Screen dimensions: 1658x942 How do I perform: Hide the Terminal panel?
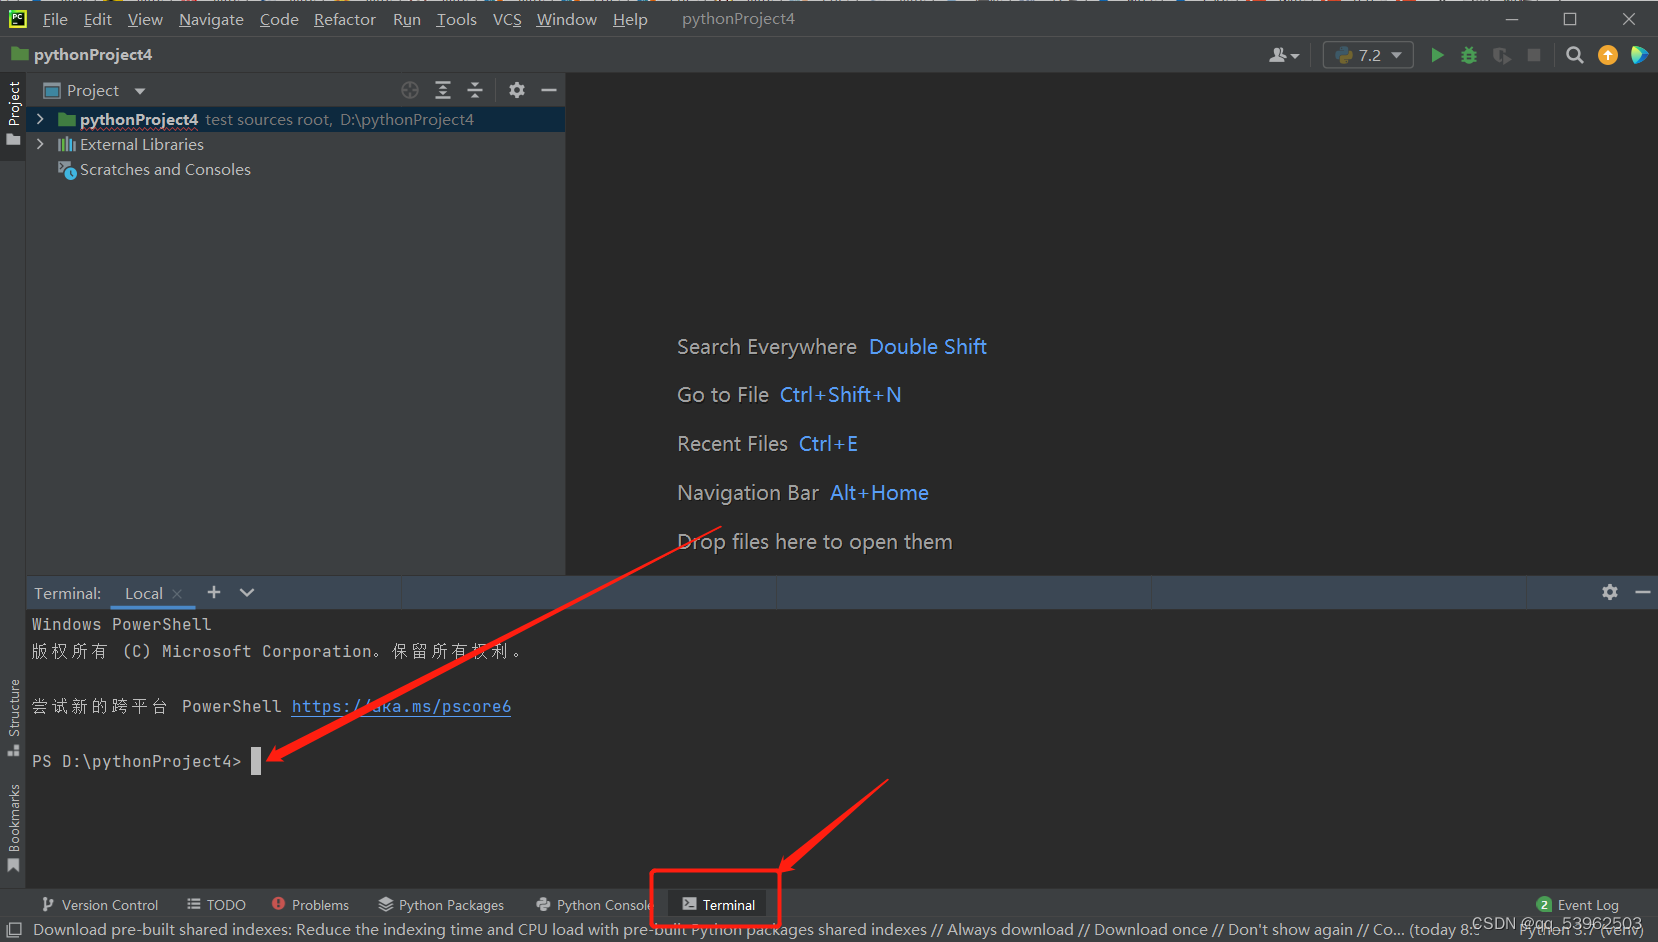tap(1642, 592)
